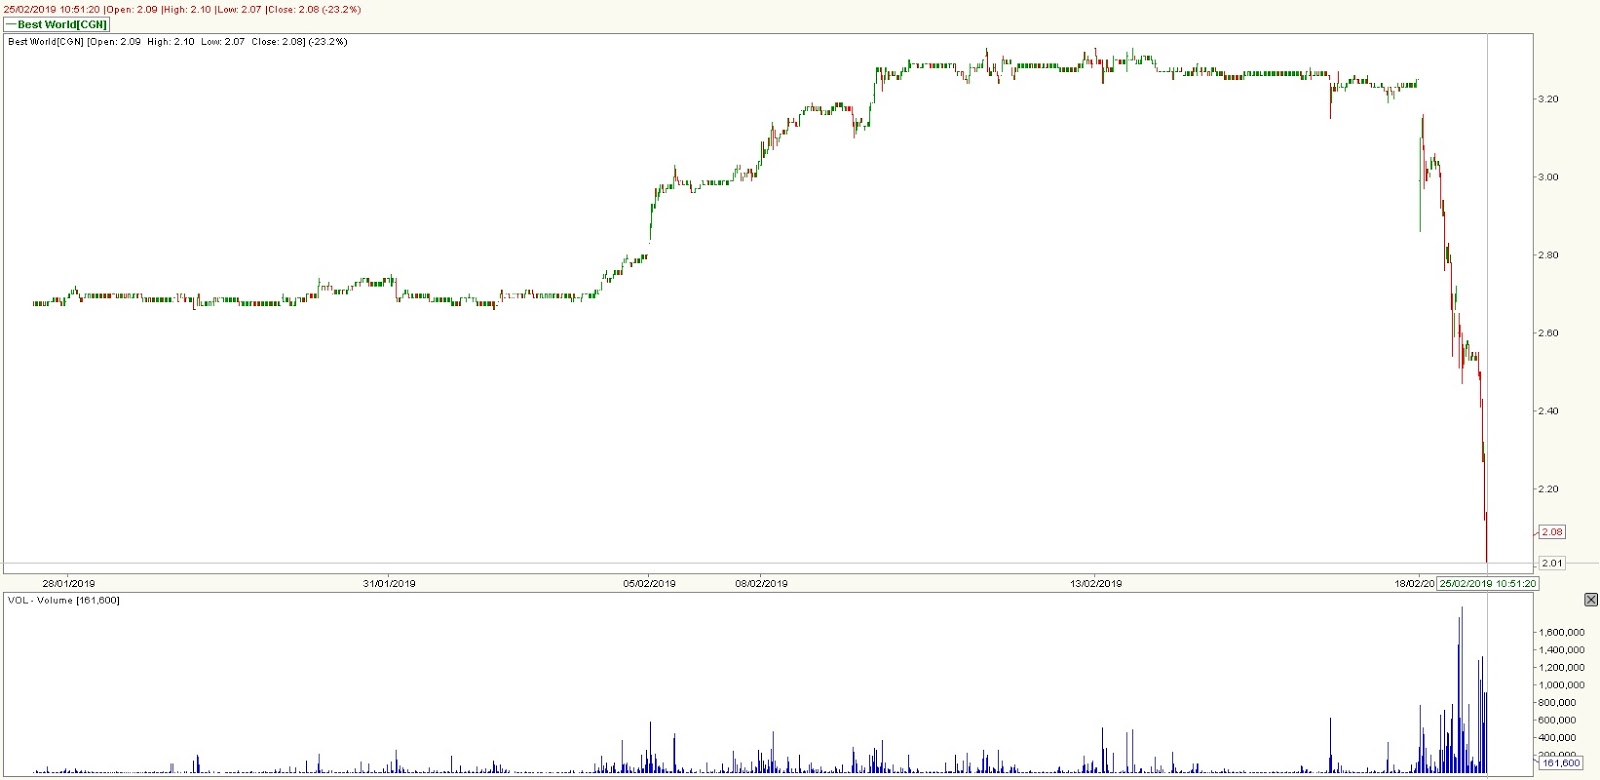Click the red 2.08 last price tag
Viewport: 1600px width, 780px height.
click(1552, 532)
